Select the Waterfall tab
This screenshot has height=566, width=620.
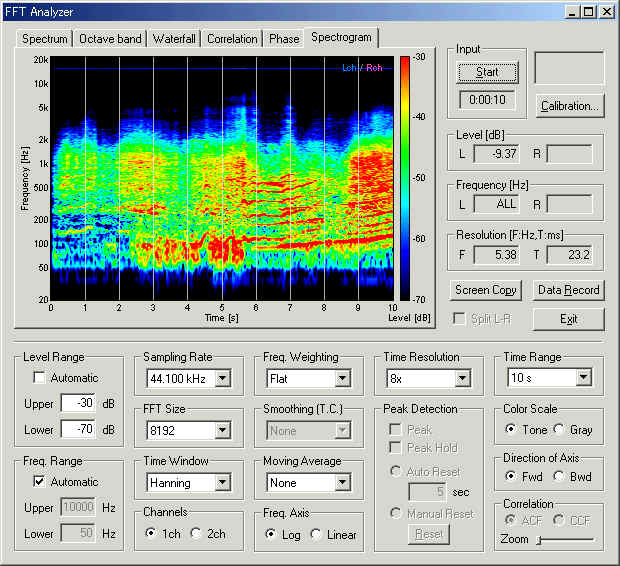pos(175,39)
